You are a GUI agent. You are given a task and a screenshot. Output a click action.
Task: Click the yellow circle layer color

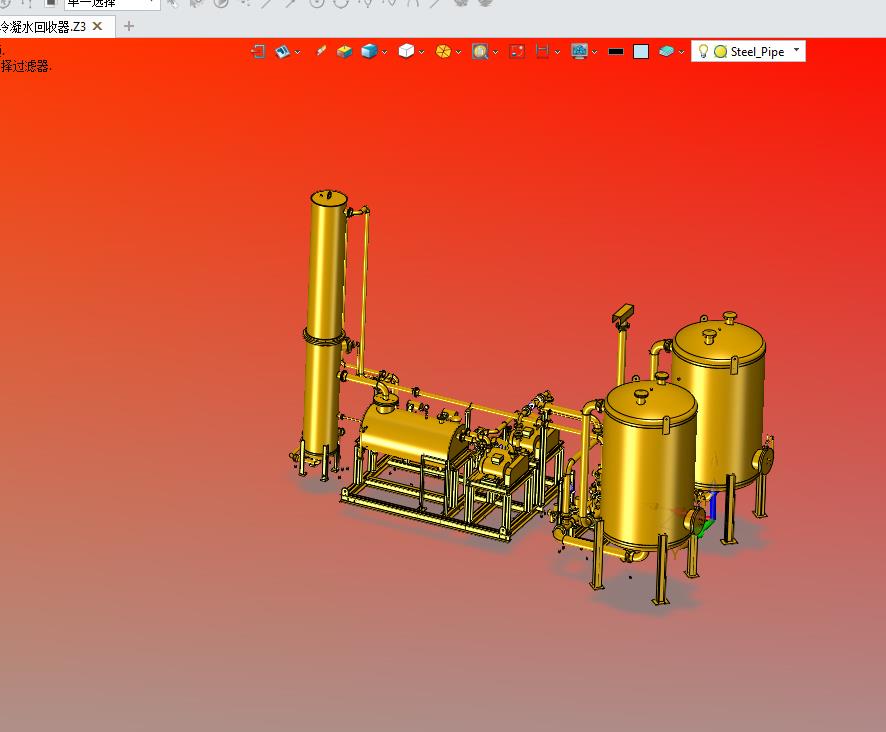pos(720,51)
